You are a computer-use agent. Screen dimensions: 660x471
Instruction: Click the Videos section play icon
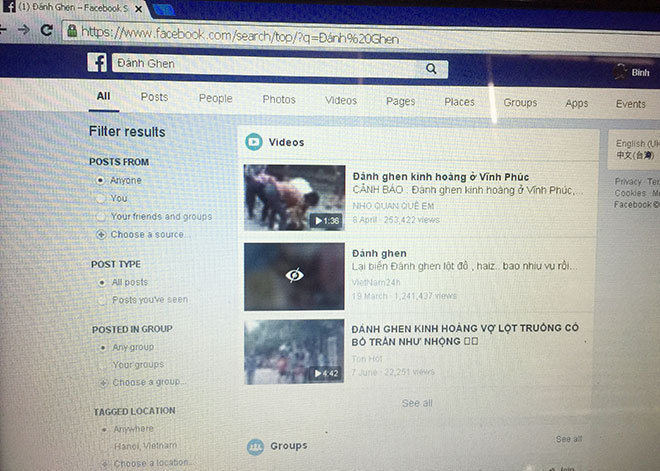click(x=254, y=142)
